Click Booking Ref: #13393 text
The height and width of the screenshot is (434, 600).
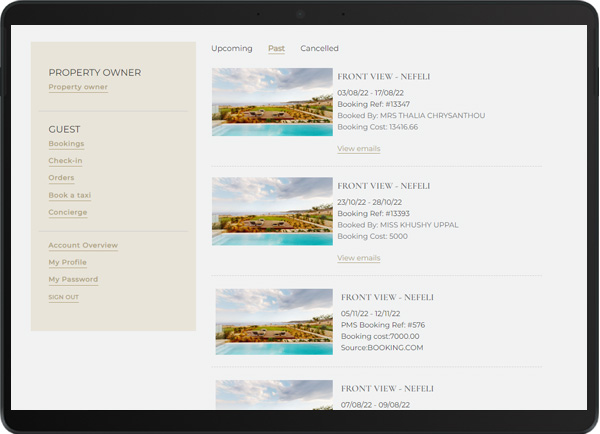373,214
